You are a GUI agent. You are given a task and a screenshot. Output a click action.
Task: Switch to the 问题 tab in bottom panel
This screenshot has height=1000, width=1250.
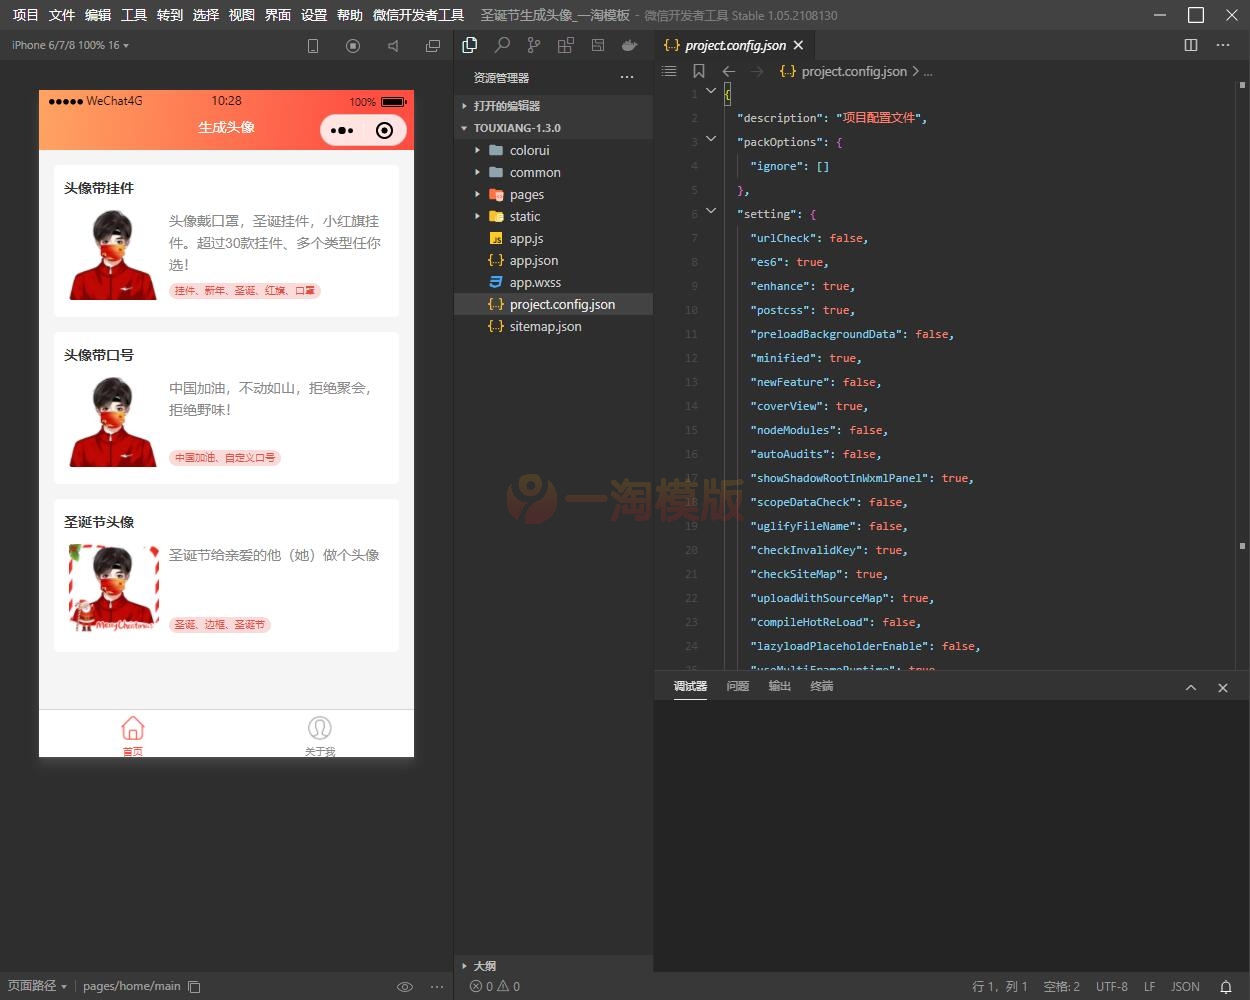pyautogui.click(x=738, y=686)
